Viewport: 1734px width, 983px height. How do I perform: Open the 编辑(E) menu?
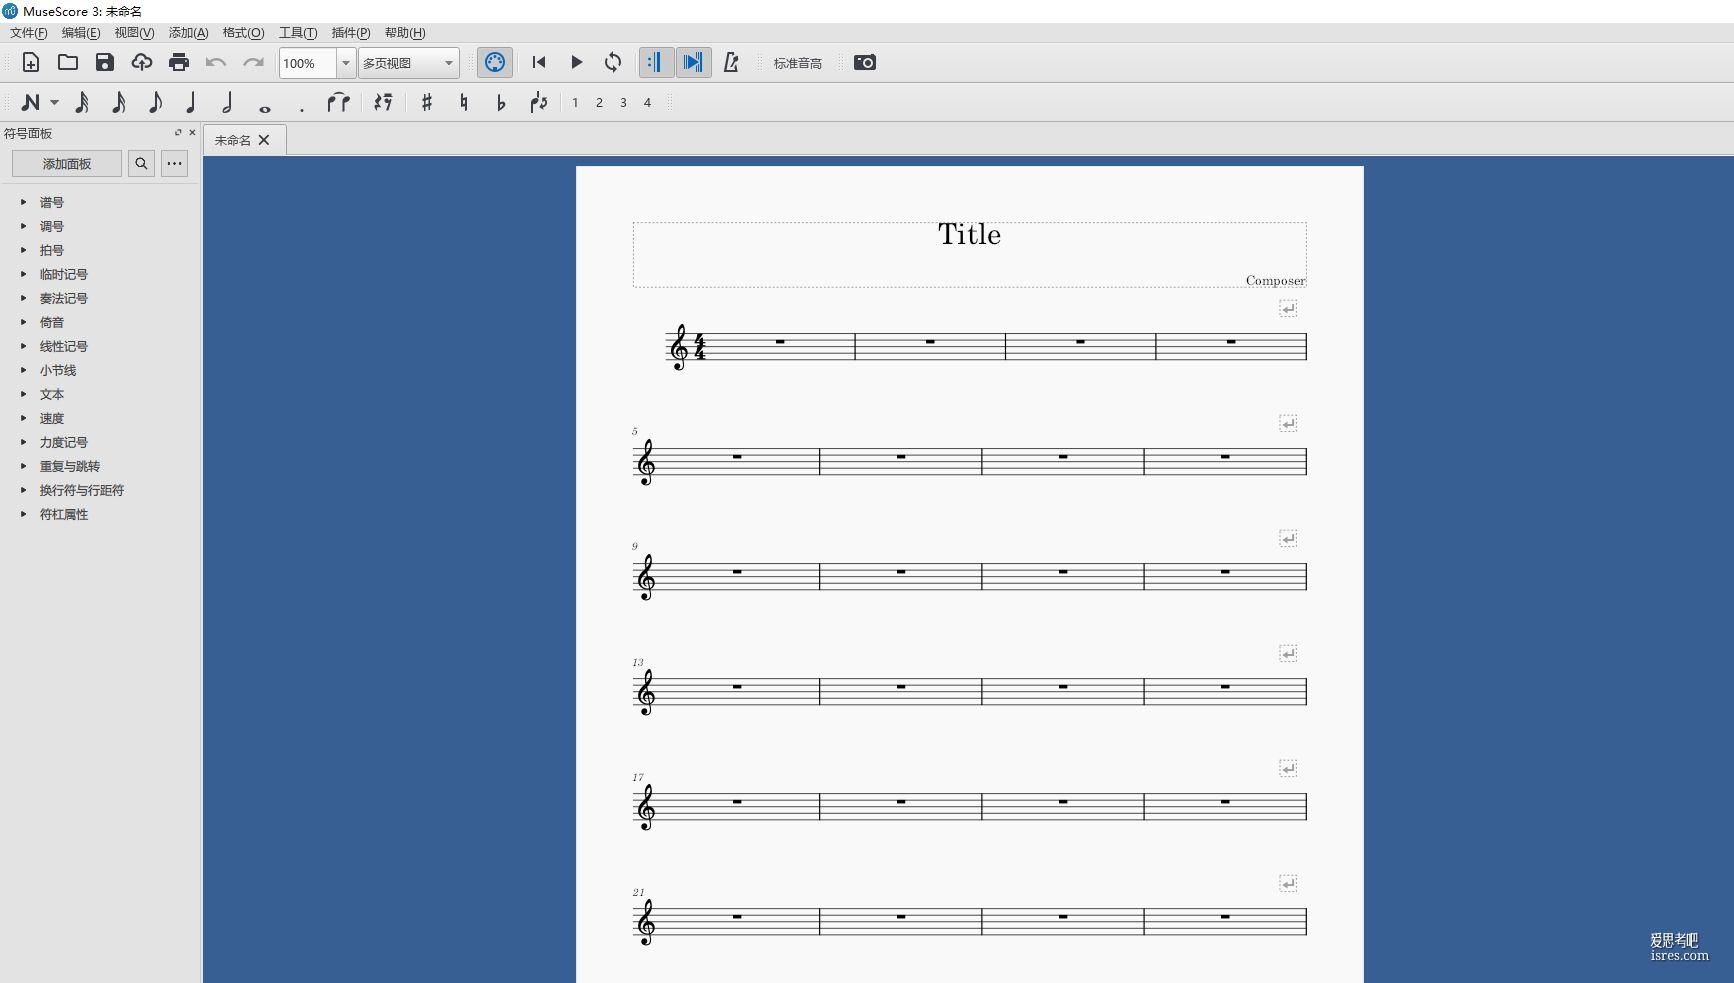(x=81, y=33)
